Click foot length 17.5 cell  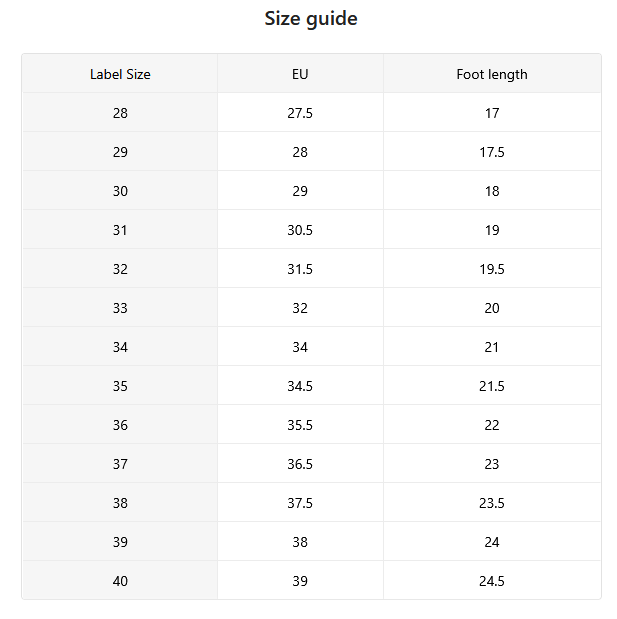(x=492, y=152)
